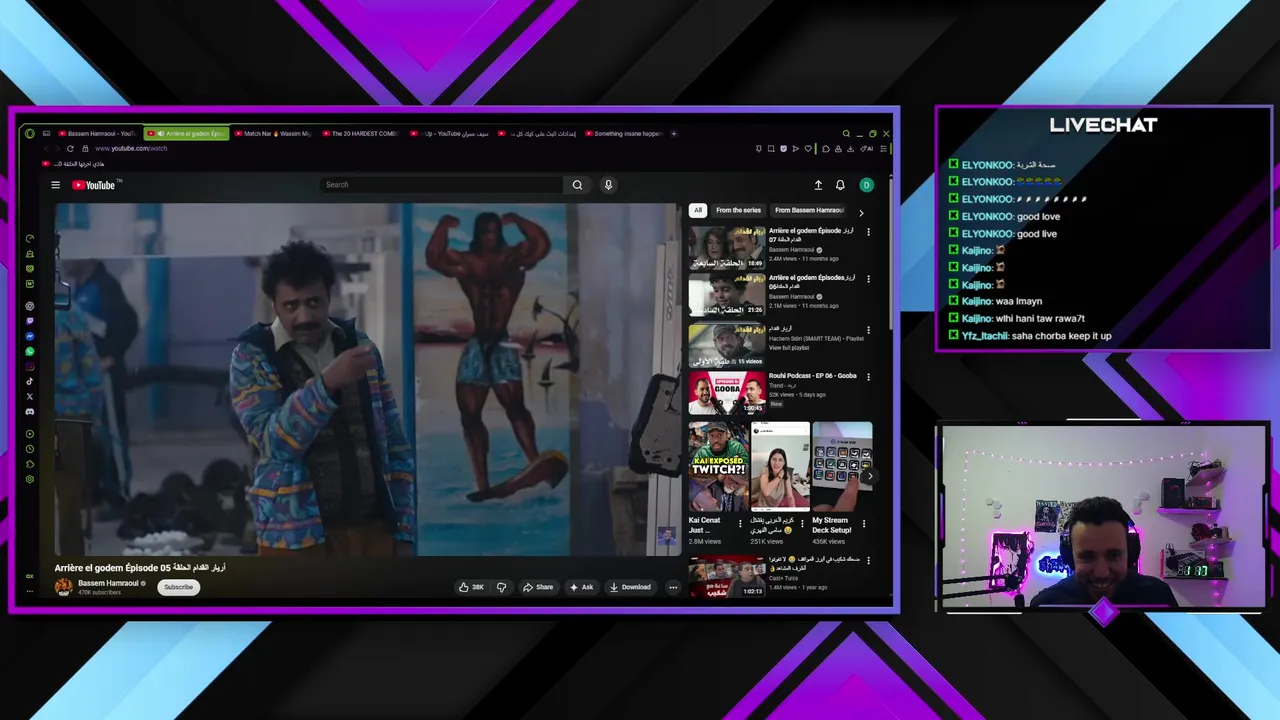Open the sidebar player icon
The image size is (1280, 720).
(30, 434)
